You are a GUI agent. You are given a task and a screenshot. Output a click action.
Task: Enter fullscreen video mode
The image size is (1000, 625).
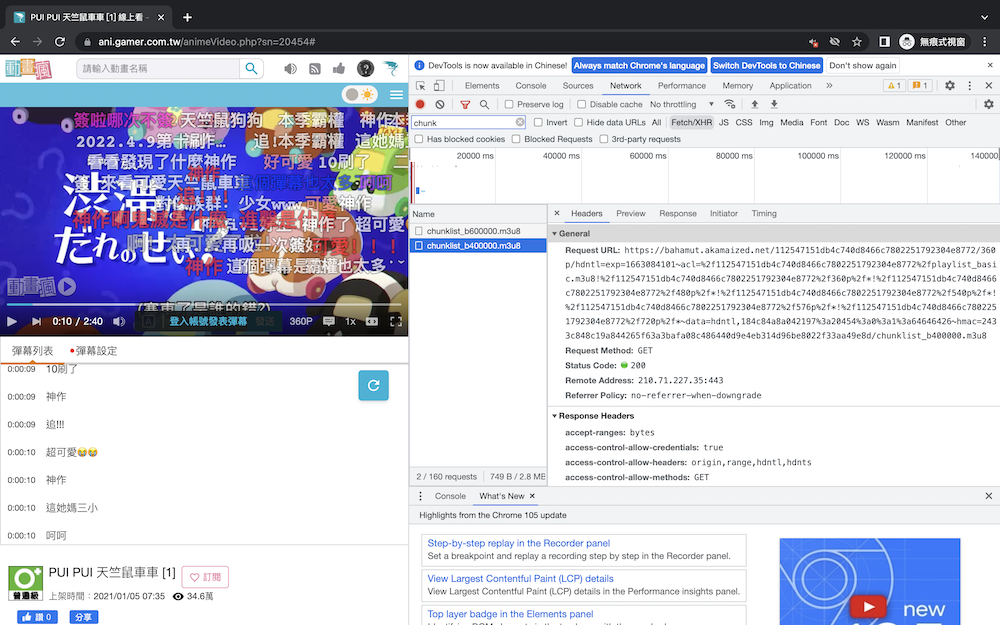pyautogui.click(x=396, y=321)
